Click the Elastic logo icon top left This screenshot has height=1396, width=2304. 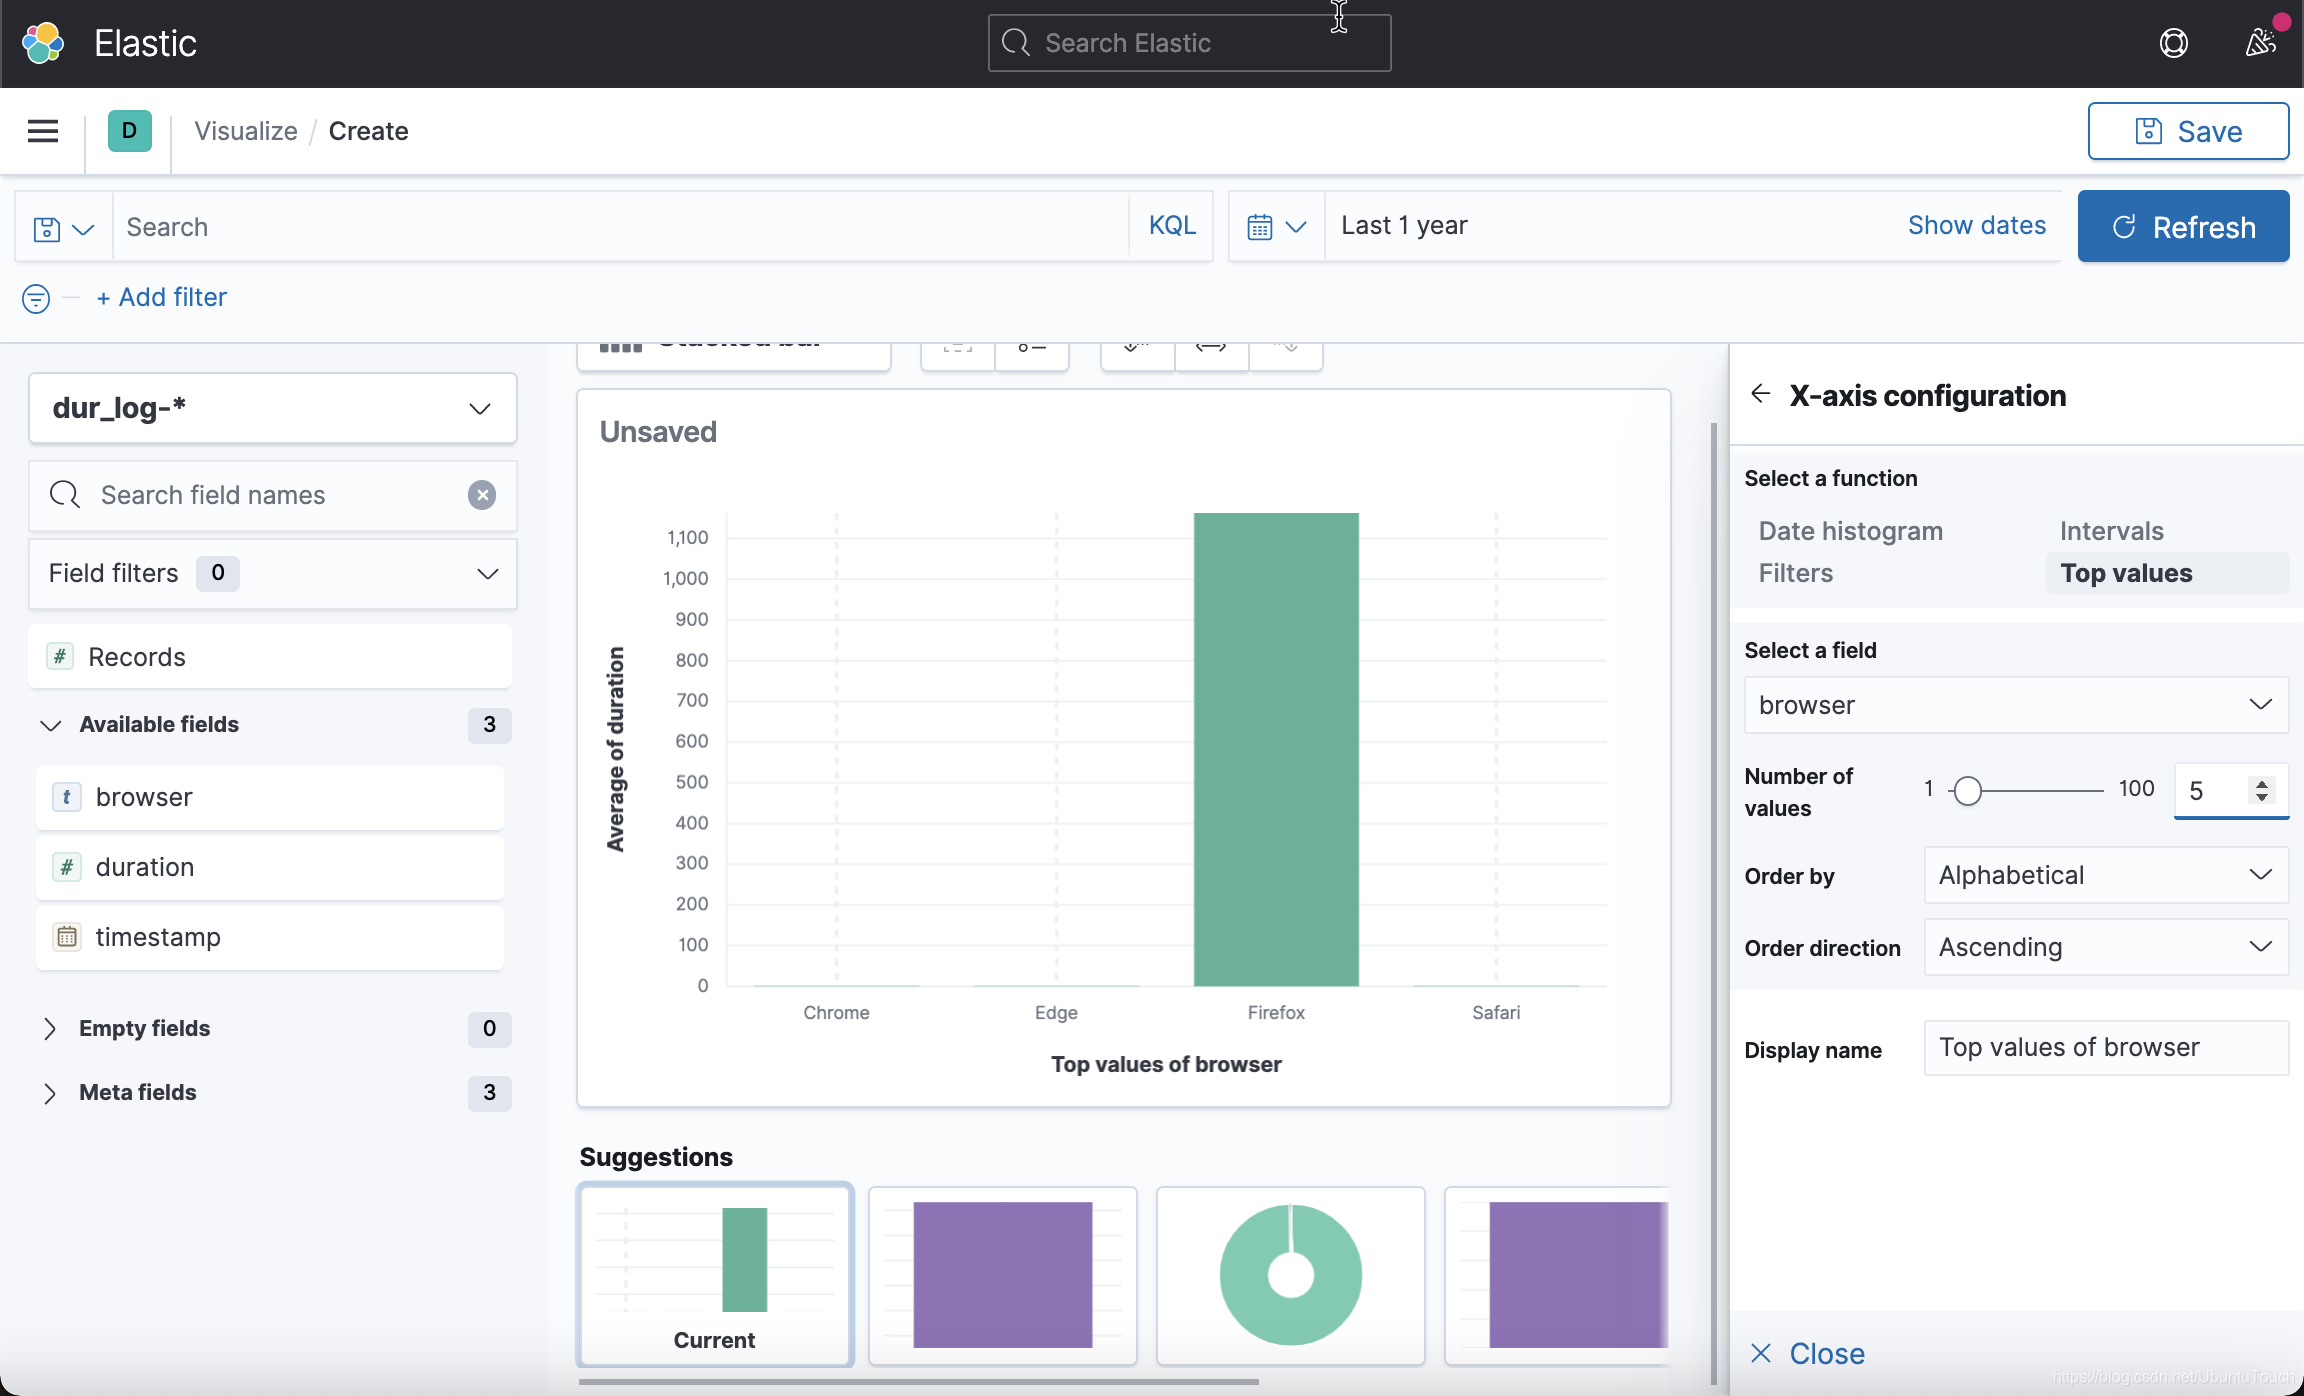pyautogui.click(x=44, y=43)
